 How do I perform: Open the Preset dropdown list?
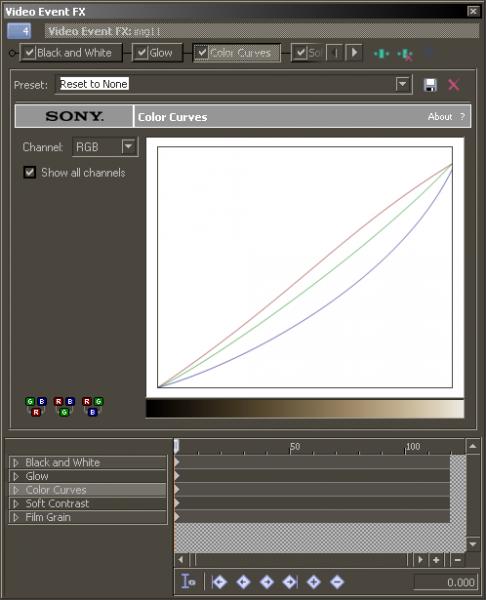(x=403, y=84)
